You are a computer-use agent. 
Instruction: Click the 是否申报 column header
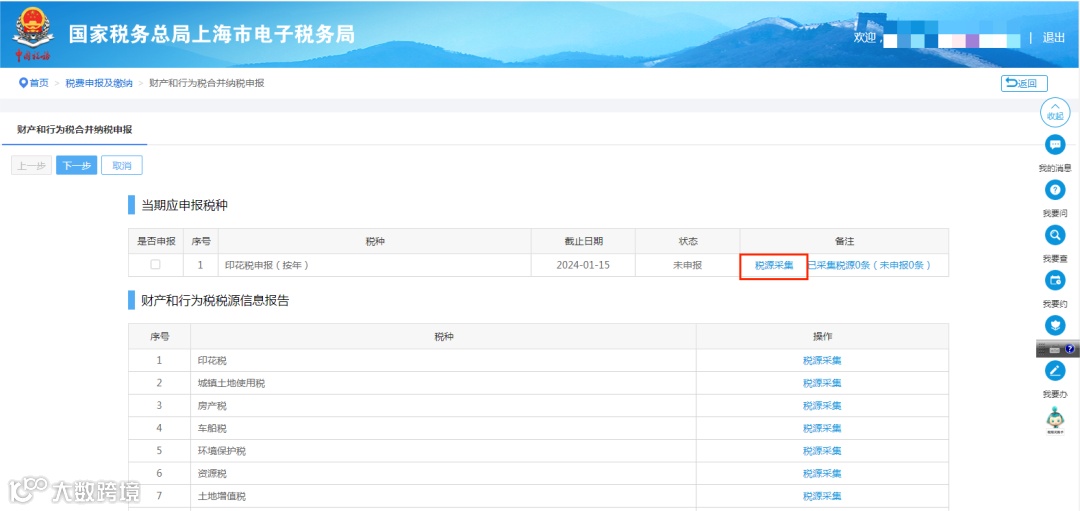156,242
